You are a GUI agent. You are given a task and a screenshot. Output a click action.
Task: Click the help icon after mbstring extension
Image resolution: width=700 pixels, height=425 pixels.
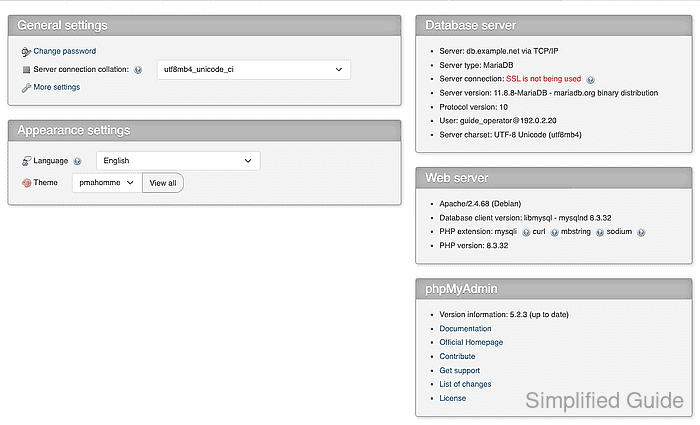(600, 233)
